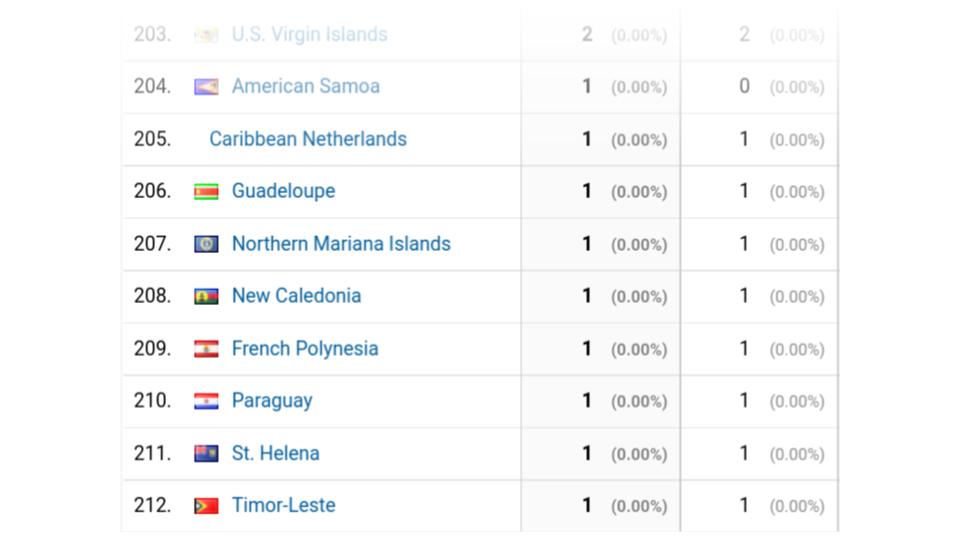Open the U.S. Virgin Islands link

point(309,34)
